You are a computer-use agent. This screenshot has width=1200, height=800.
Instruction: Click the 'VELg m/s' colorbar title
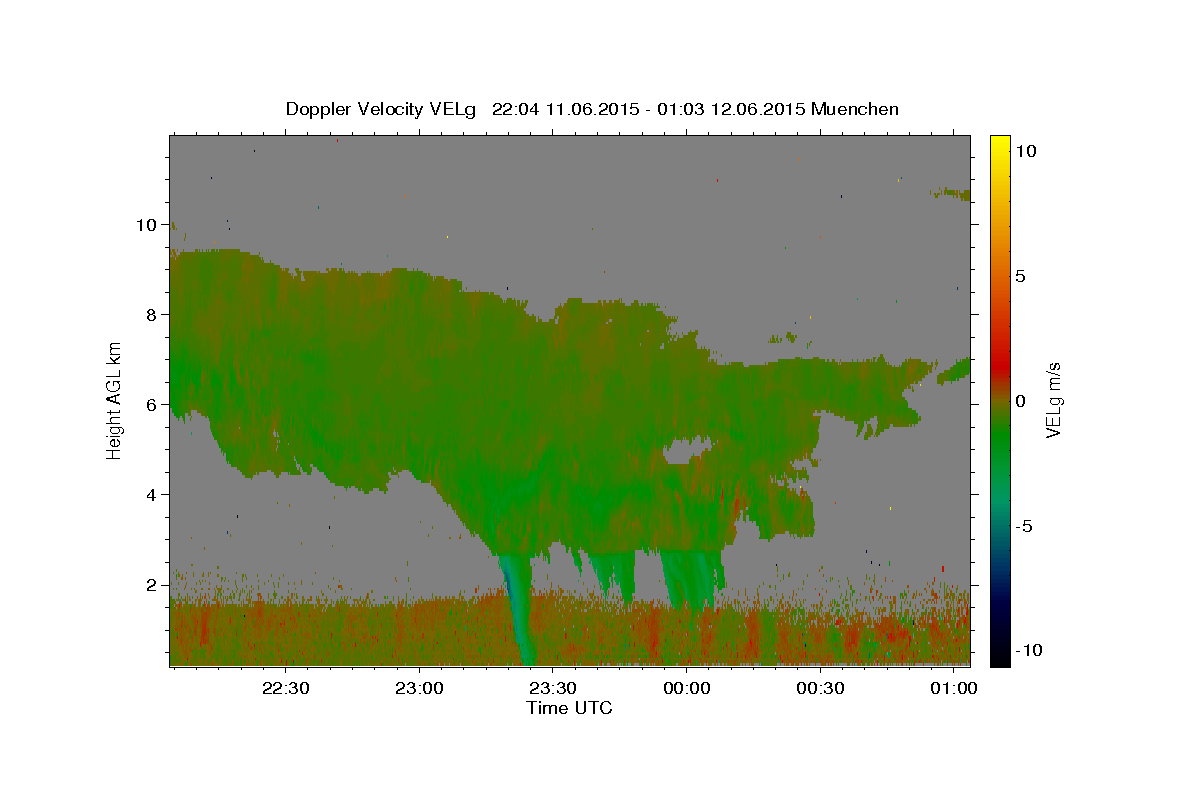tap(1054, 401)
